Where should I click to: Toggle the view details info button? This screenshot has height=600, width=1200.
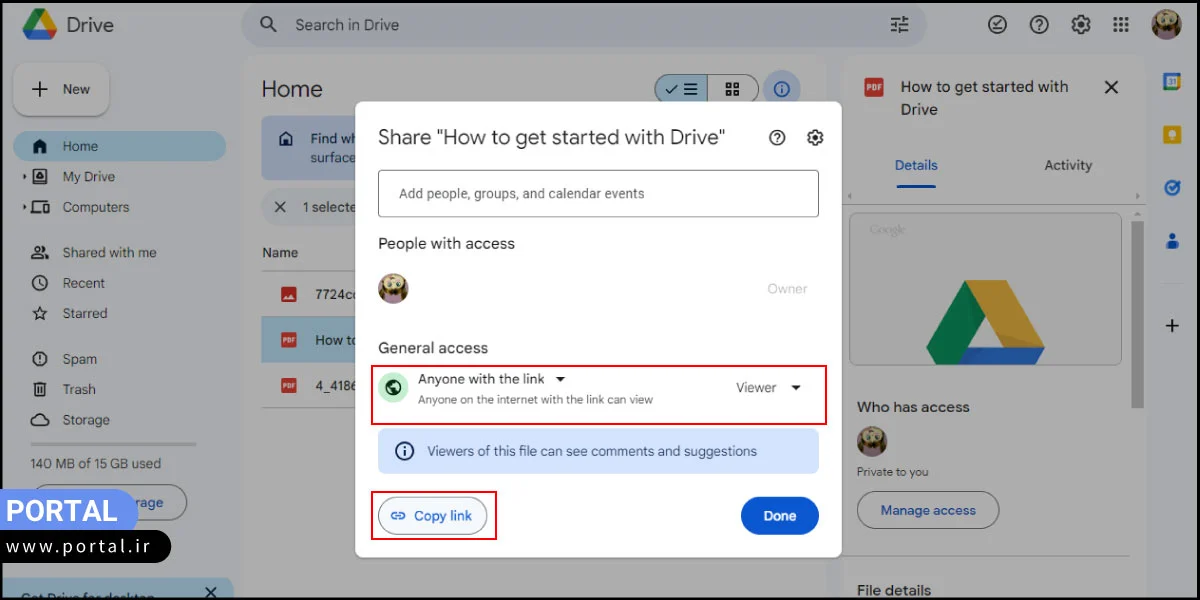click(x=782, y=89)
